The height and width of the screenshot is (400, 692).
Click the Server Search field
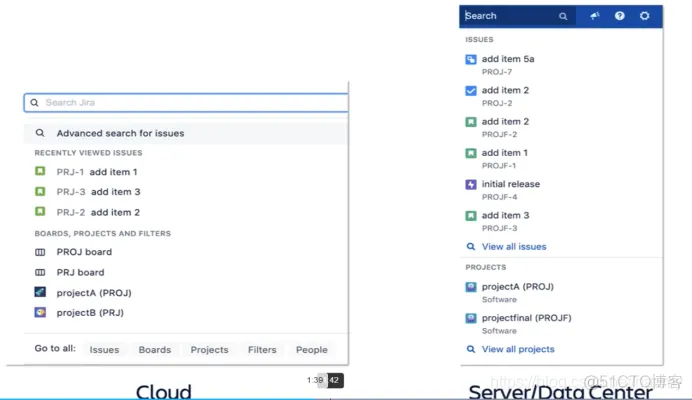[518, 16]
